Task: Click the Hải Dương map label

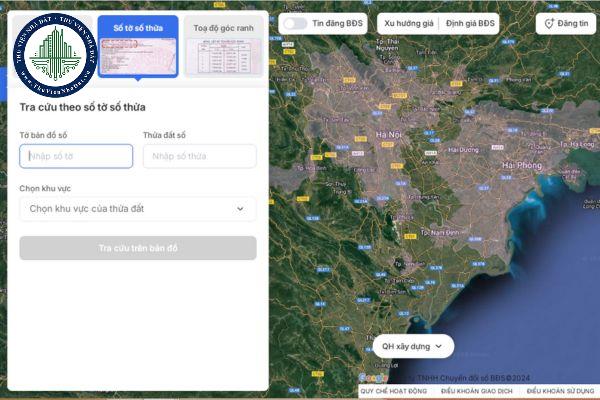Action: click(463, 150)
